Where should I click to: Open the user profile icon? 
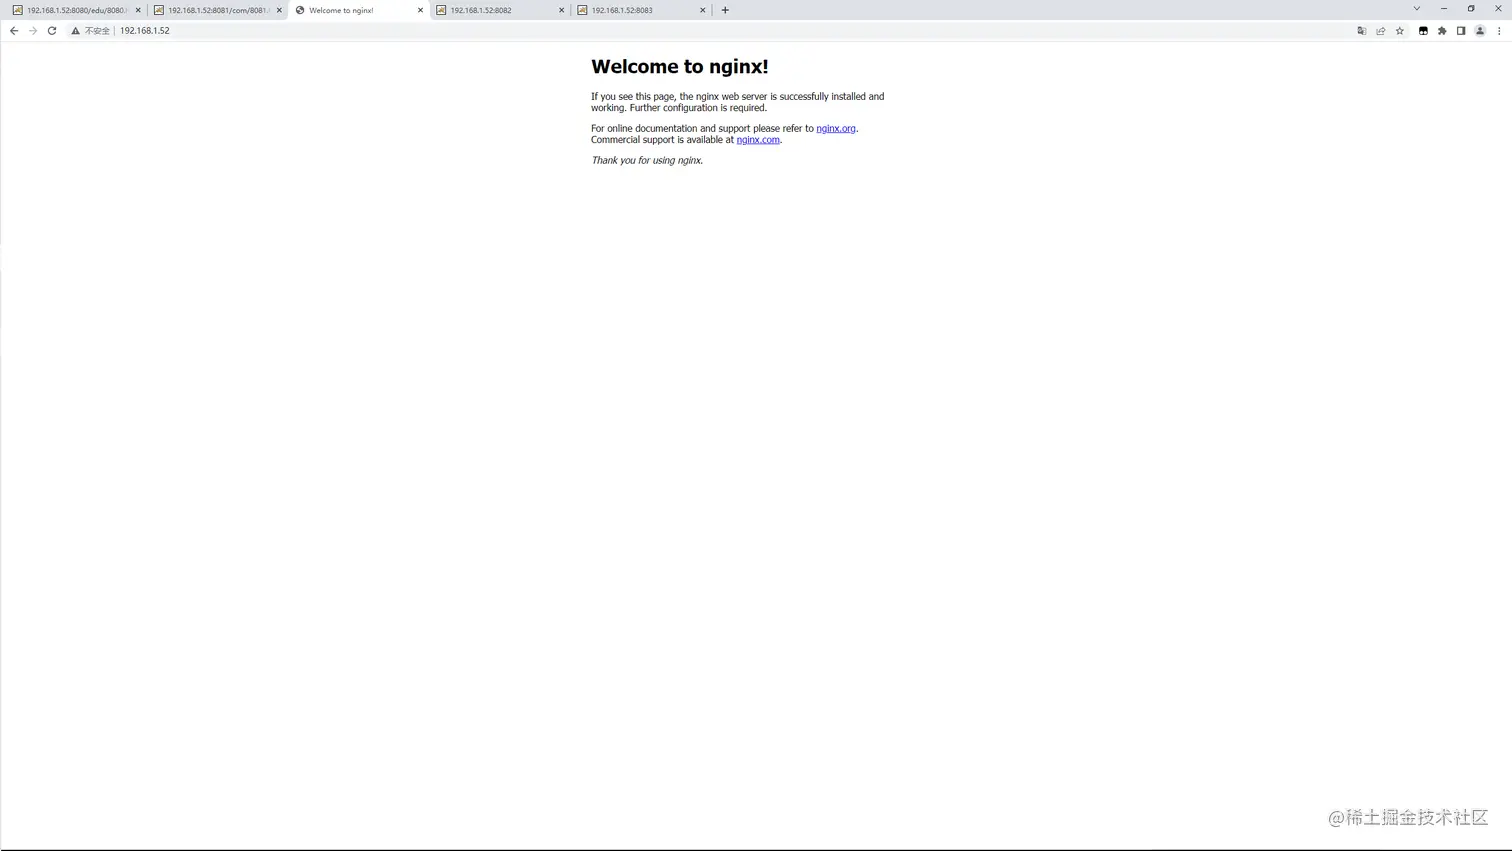click(1480, 31)
